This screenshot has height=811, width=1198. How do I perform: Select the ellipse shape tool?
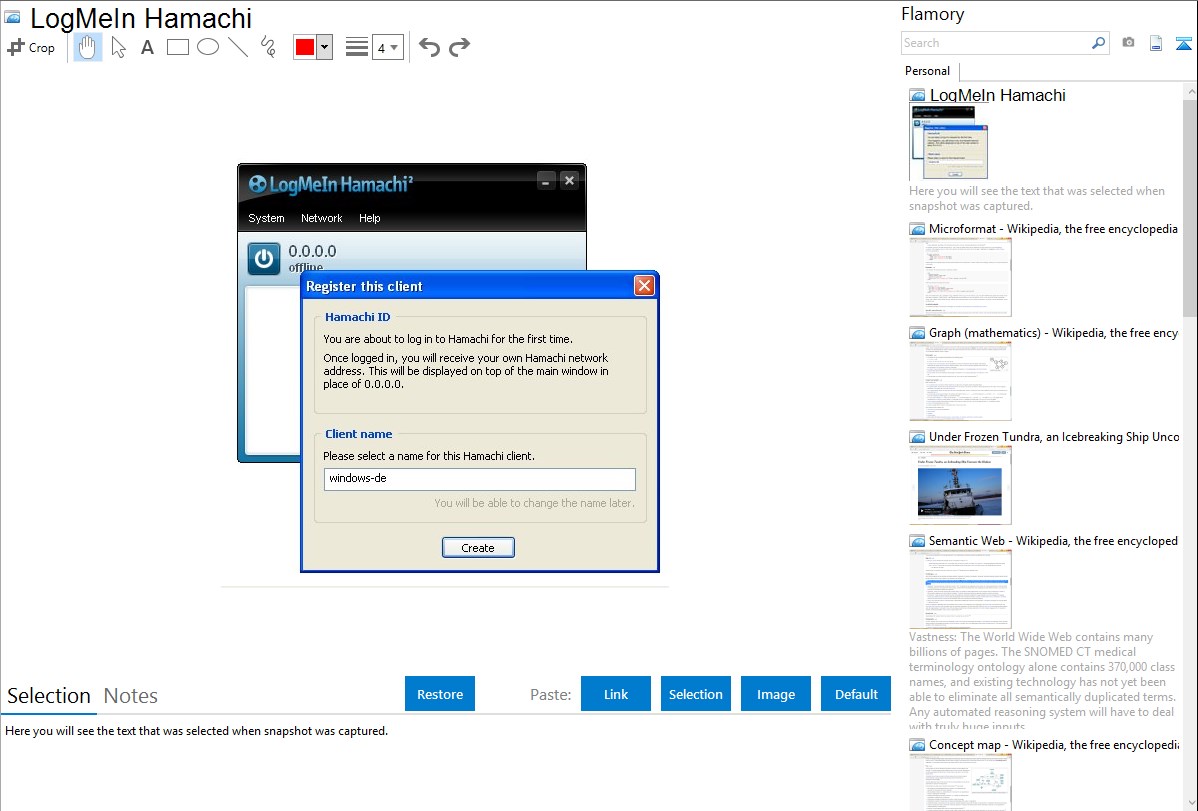208,47
